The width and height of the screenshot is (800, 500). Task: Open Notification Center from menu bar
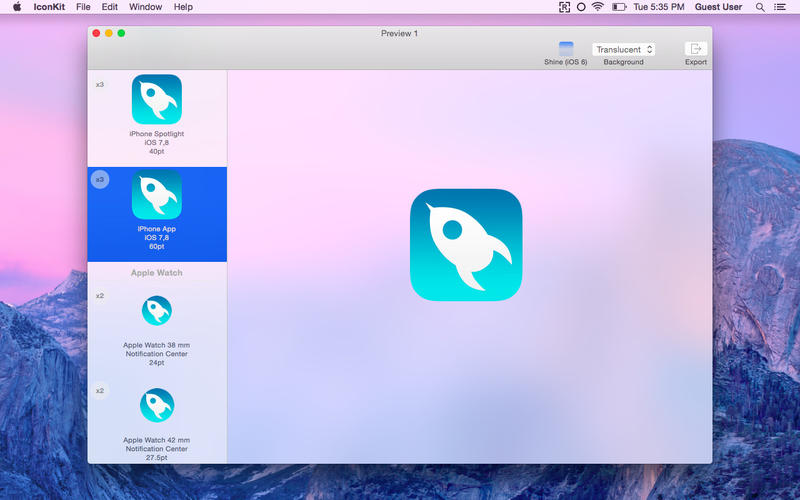(x=780, y=7)
